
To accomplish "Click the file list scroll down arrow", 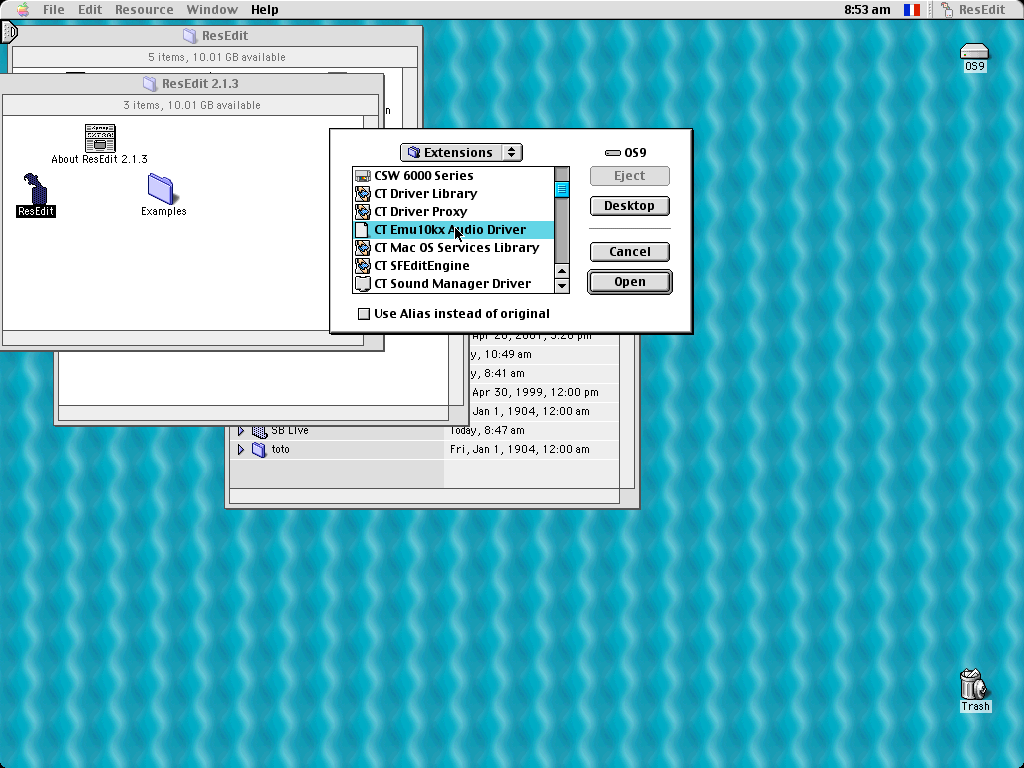I will (x=562, y=285).
